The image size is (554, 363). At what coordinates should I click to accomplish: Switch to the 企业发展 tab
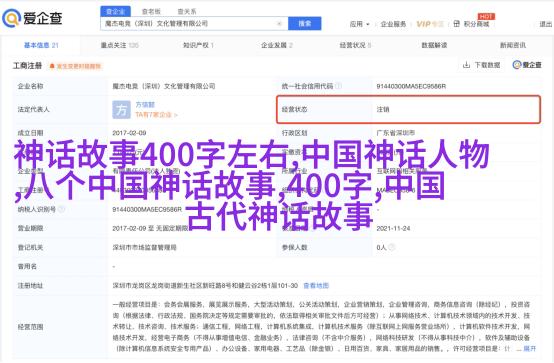277,45
